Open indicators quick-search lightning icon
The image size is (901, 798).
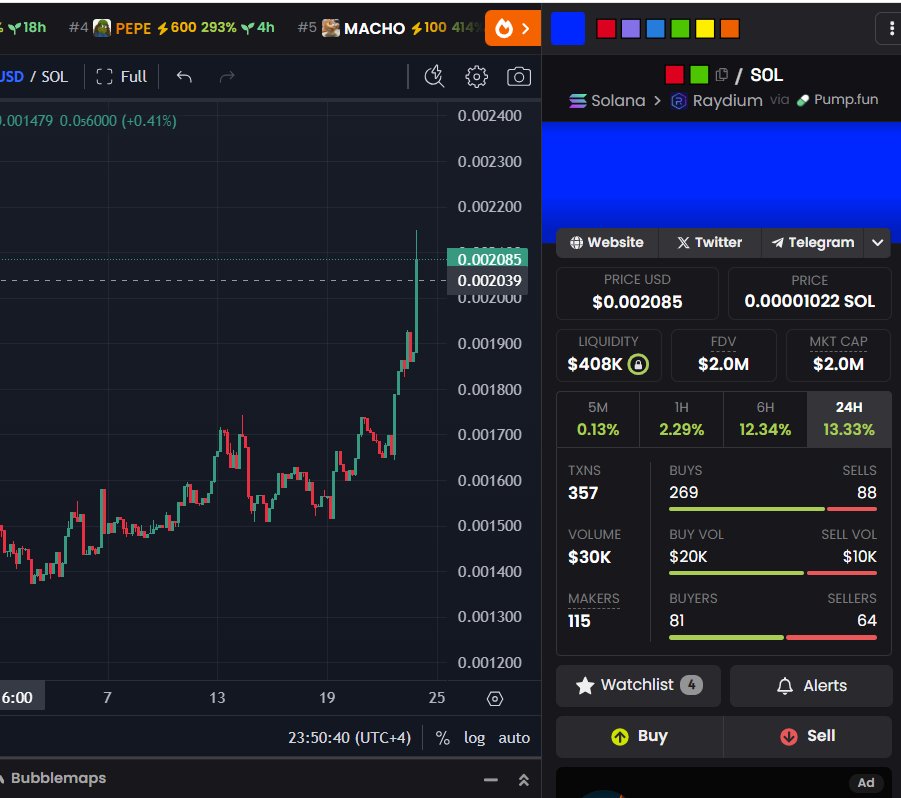[434, 76]
